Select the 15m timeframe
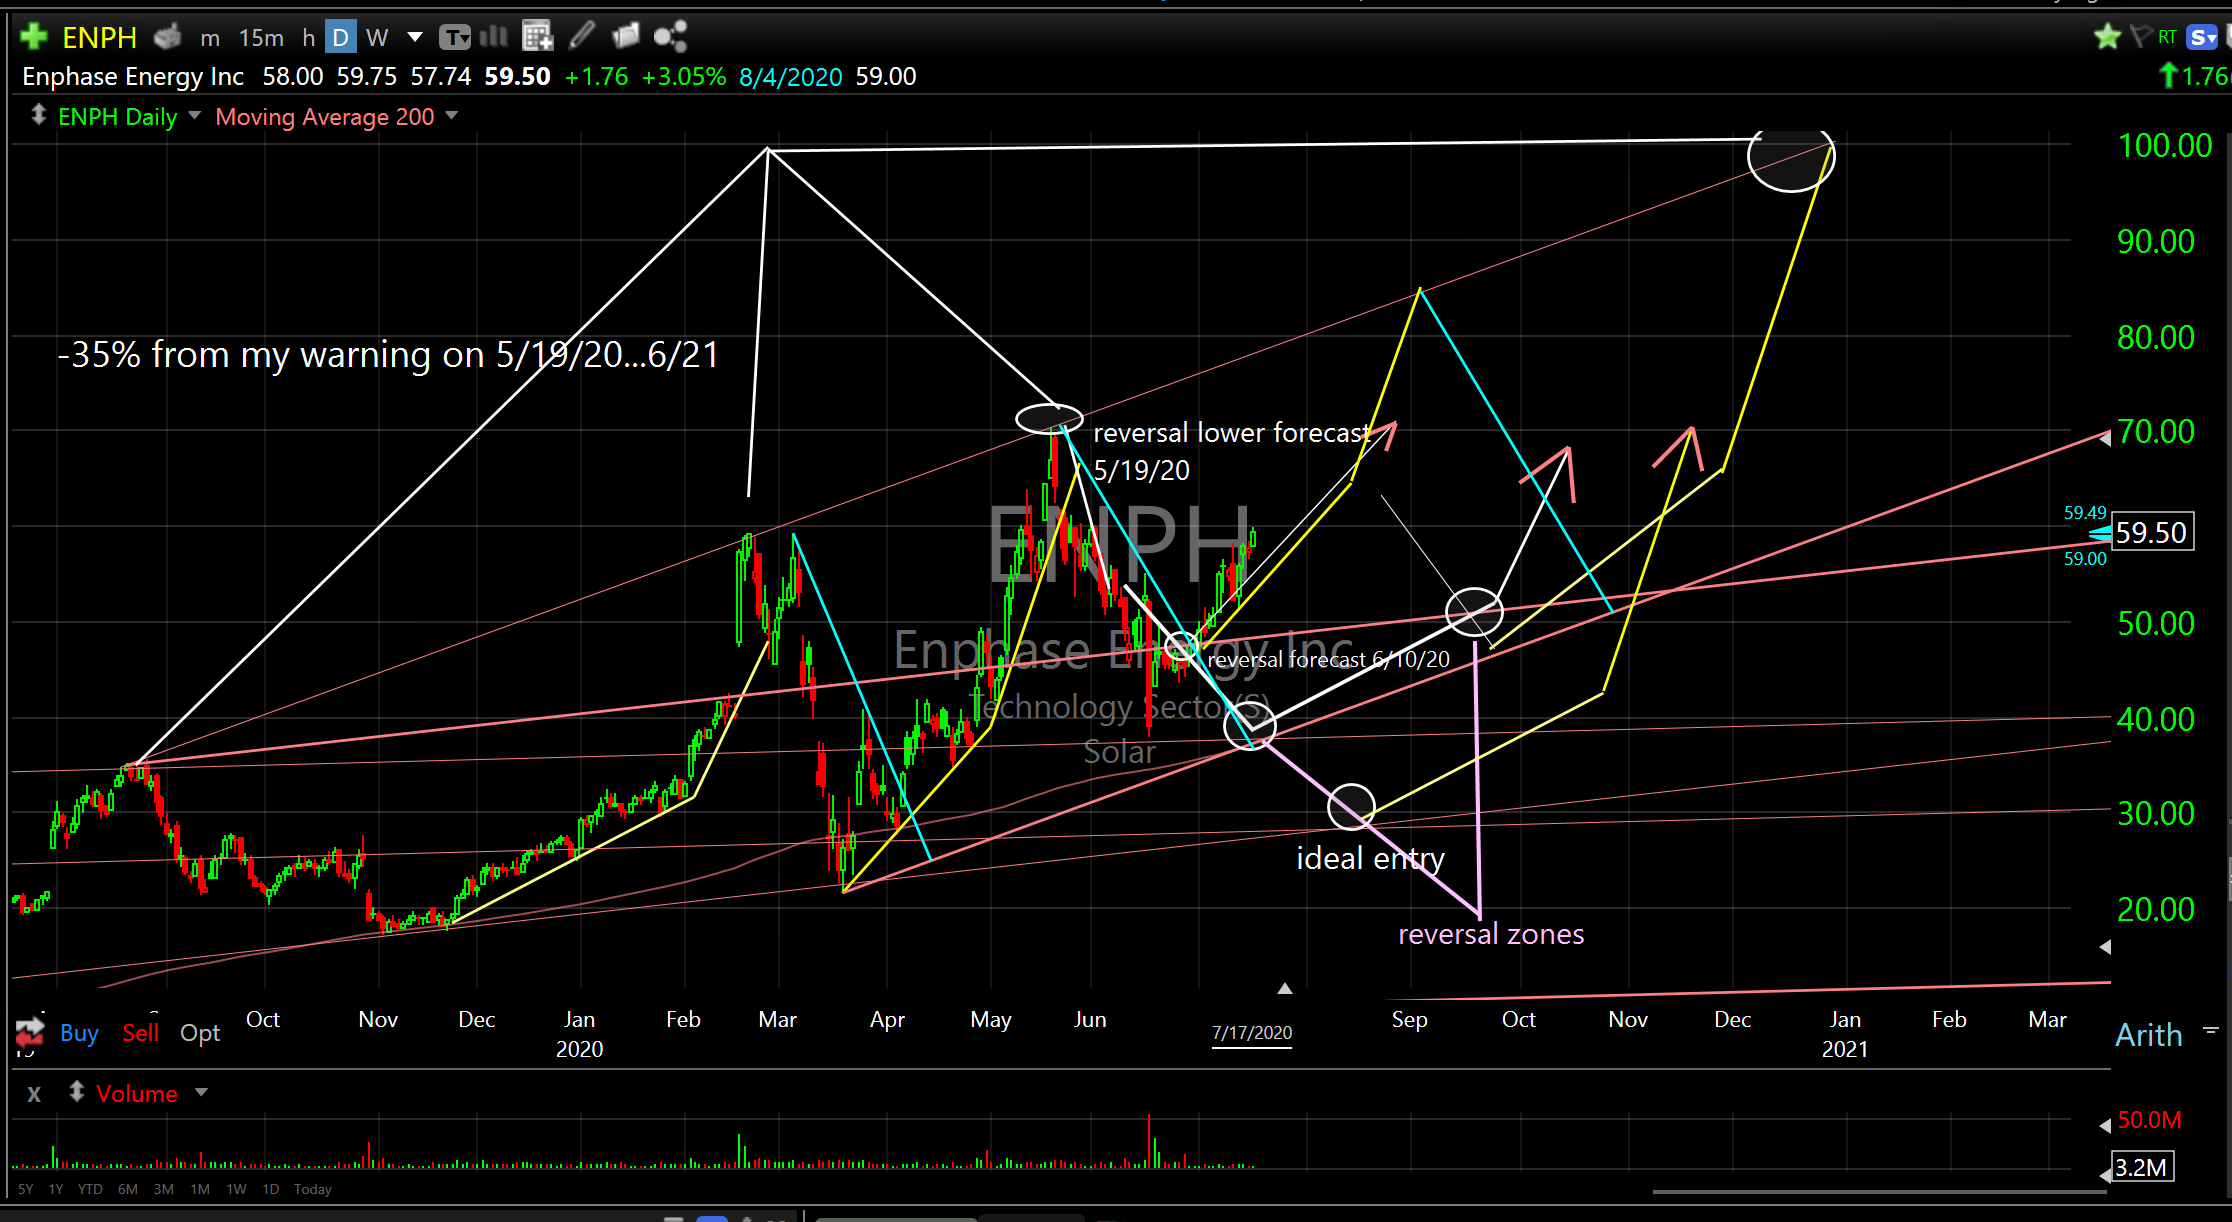 261,38
